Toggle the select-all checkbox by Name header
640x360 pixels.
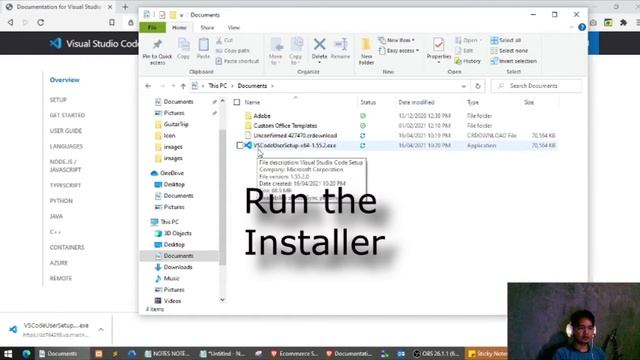(x=237, y=102)
